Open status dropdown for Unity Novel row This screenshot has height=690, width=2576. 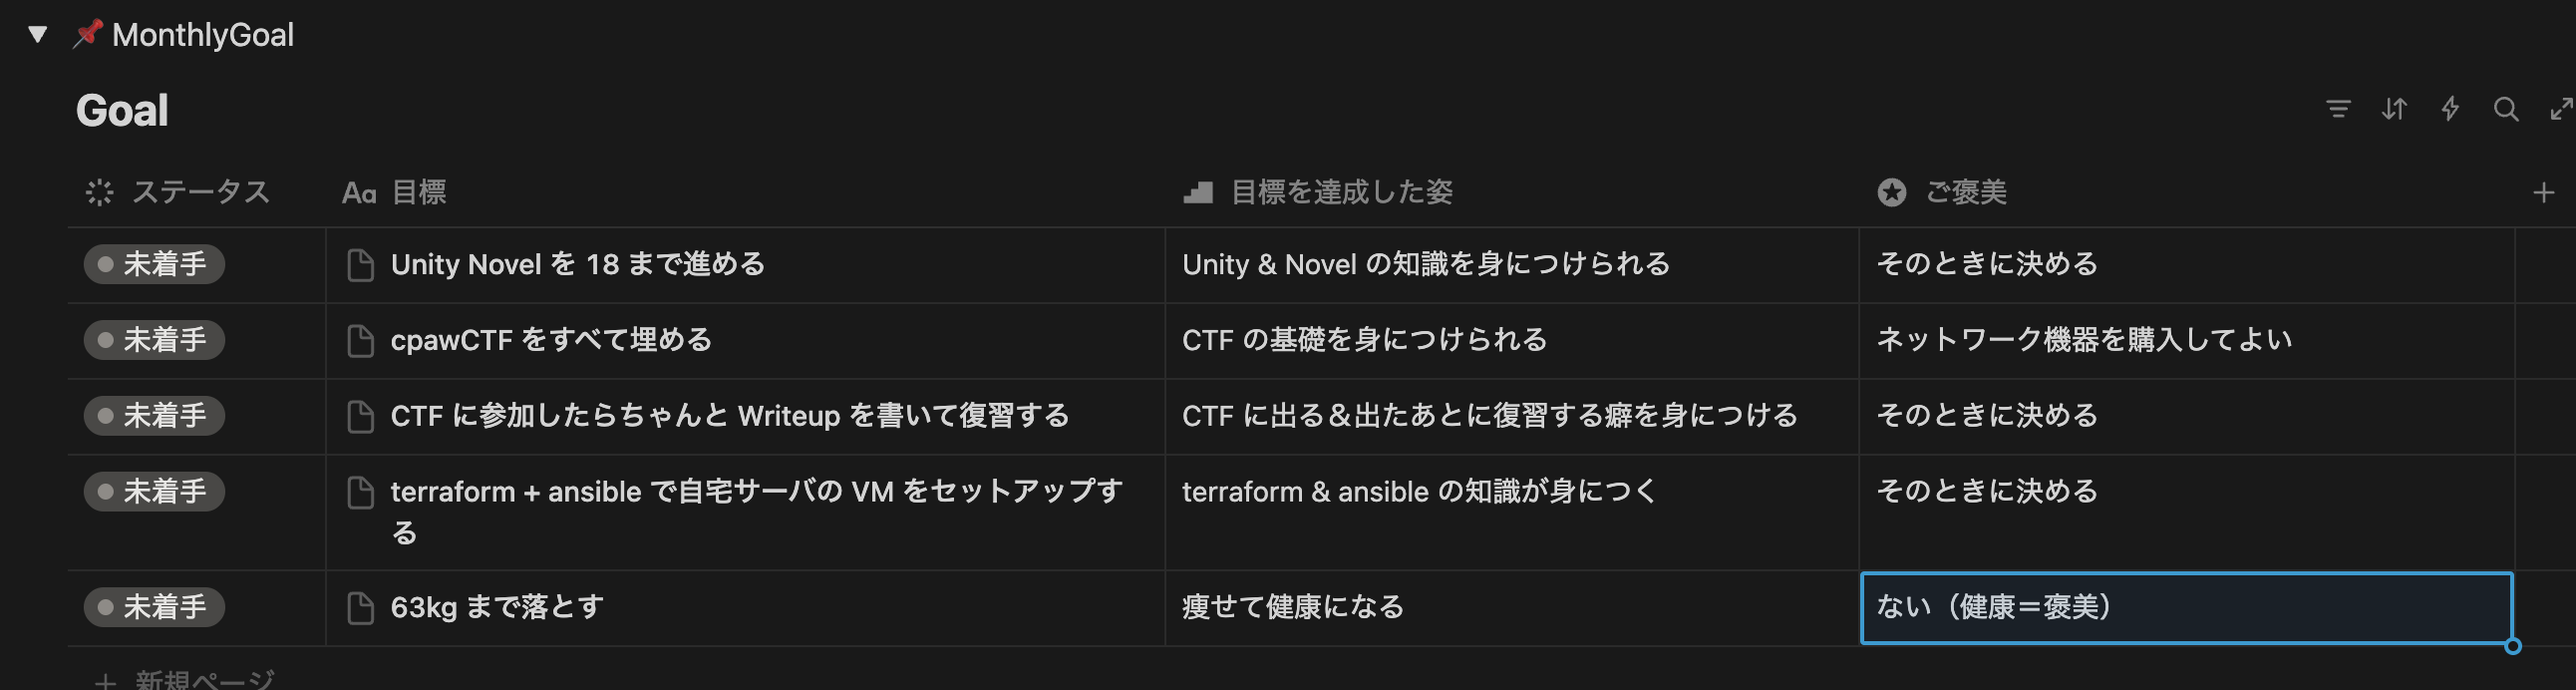[154, 265]
